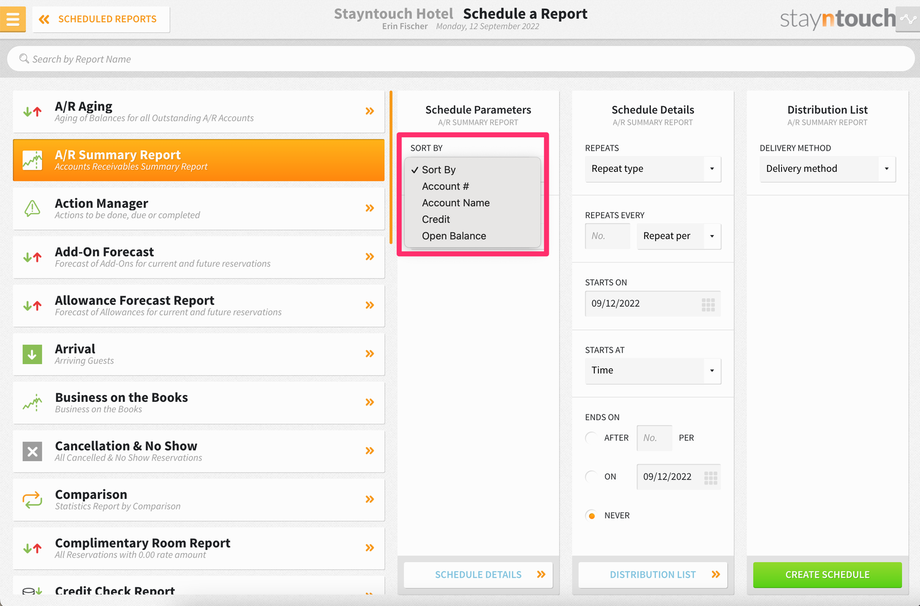Click the Schedule Details button

pos(478,575)
